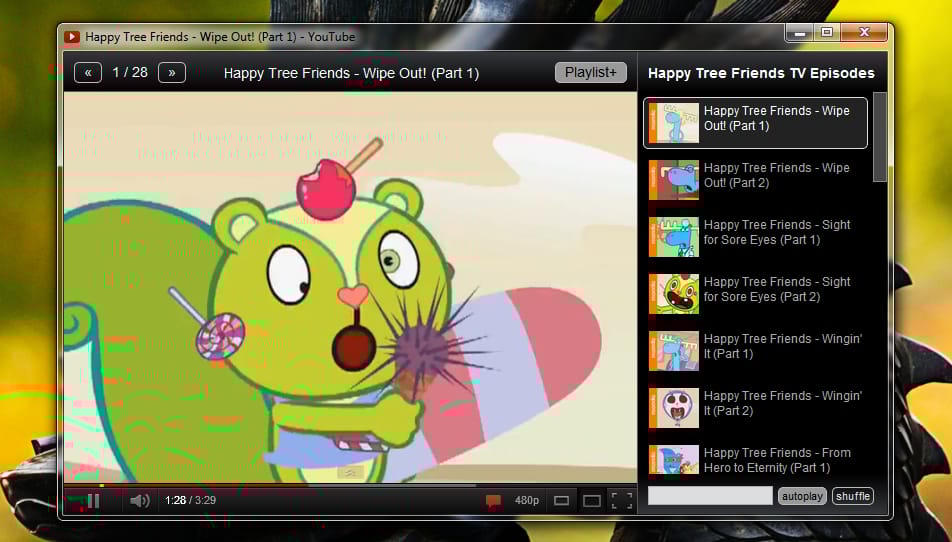This screenshot has height=542, width=952.
Task: Click the video frame to pause
Action: tap(350, 287)
